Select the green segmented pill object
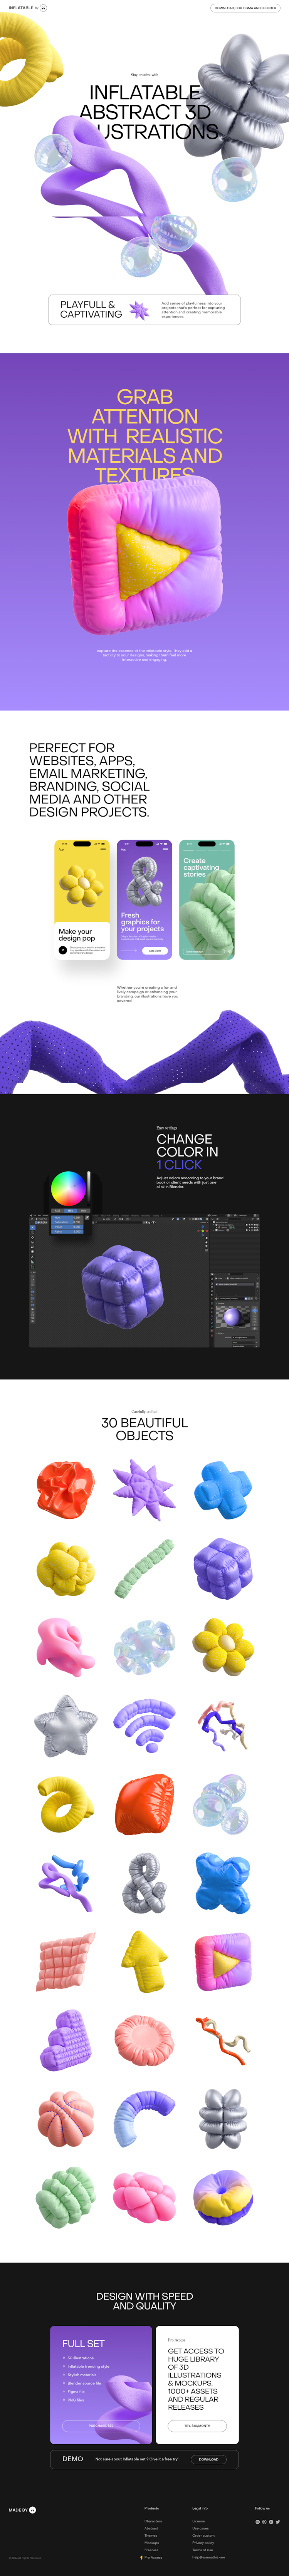The width and height of the screenshot is (289, 2576). pos(144,1568)
